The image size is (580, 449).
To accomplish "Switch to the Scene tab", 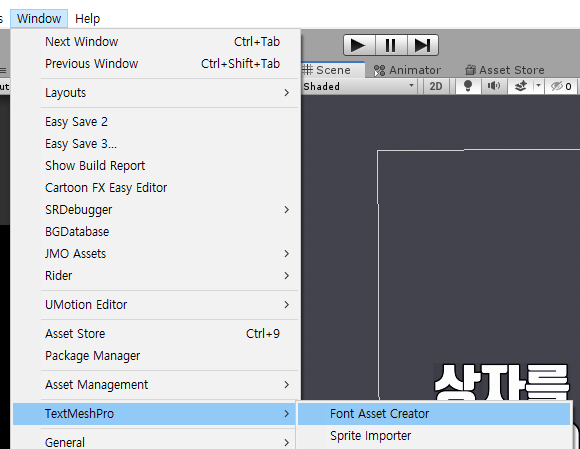I will (333, 70).
